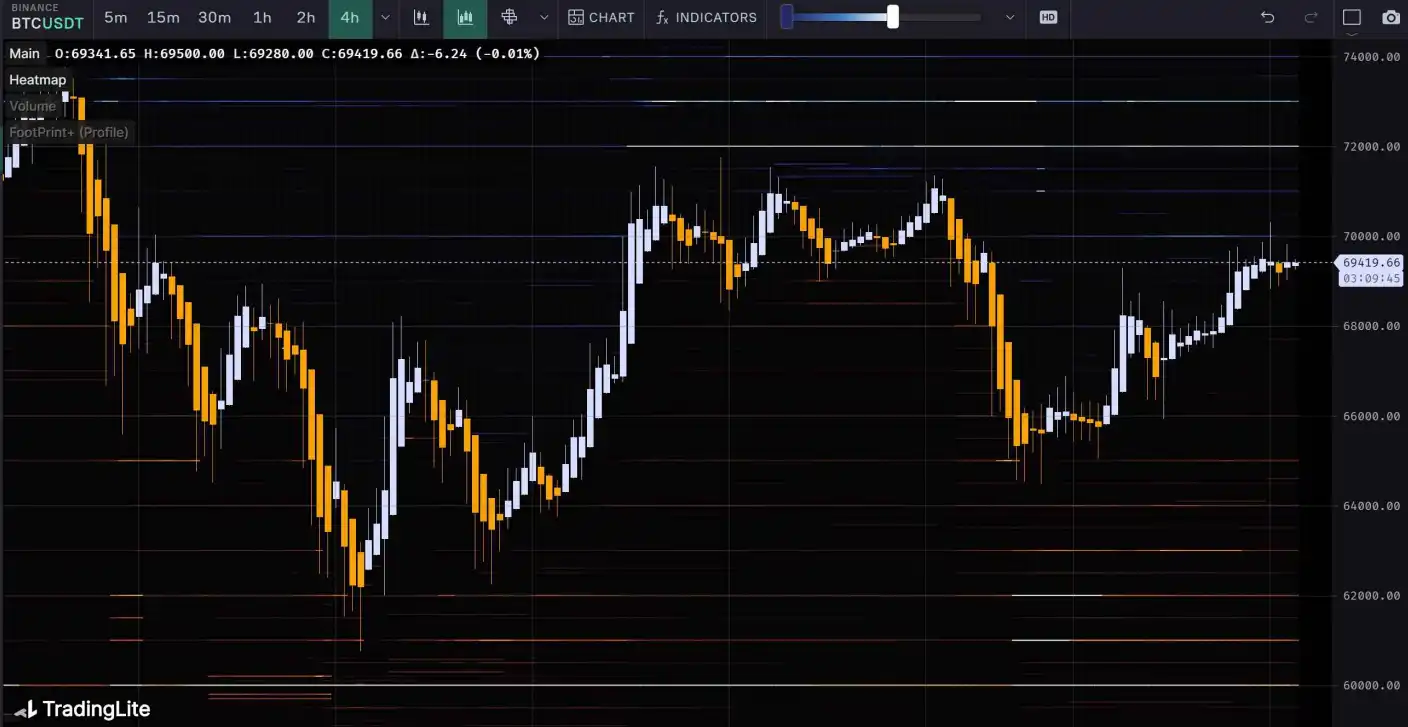Select the crosshair cursor tool
This screenshot has height=727, width=1408.
tap(509, 17)
